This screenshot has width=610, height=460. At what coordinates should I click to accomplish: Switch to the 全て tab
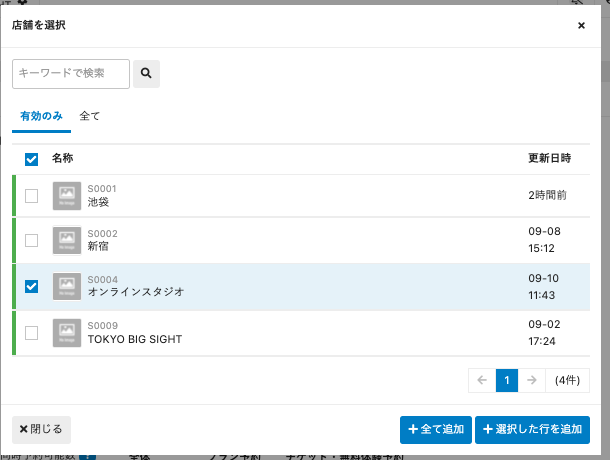(90, 116)
